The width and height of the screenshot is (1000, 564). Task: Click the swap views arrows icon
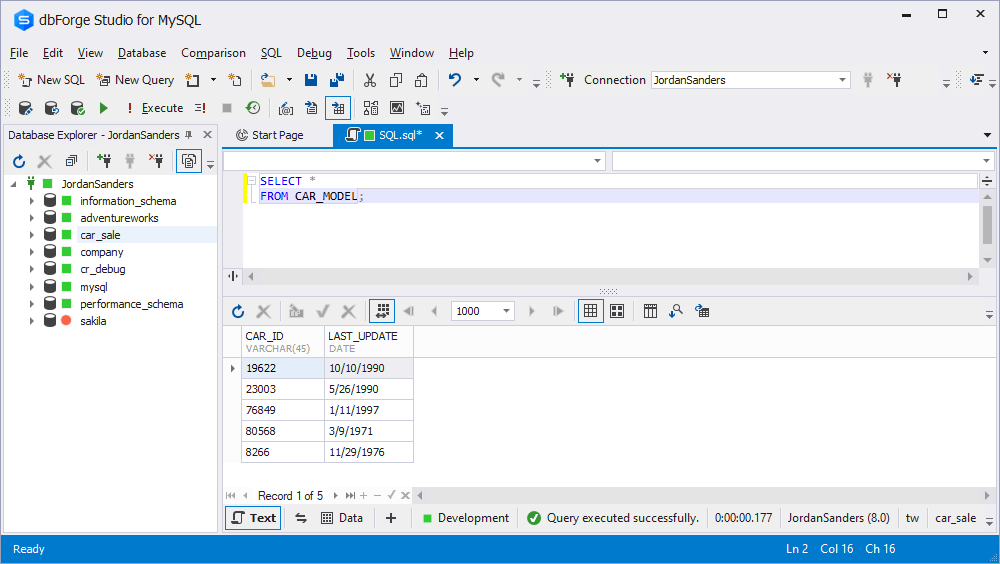(x=301, y=518)
